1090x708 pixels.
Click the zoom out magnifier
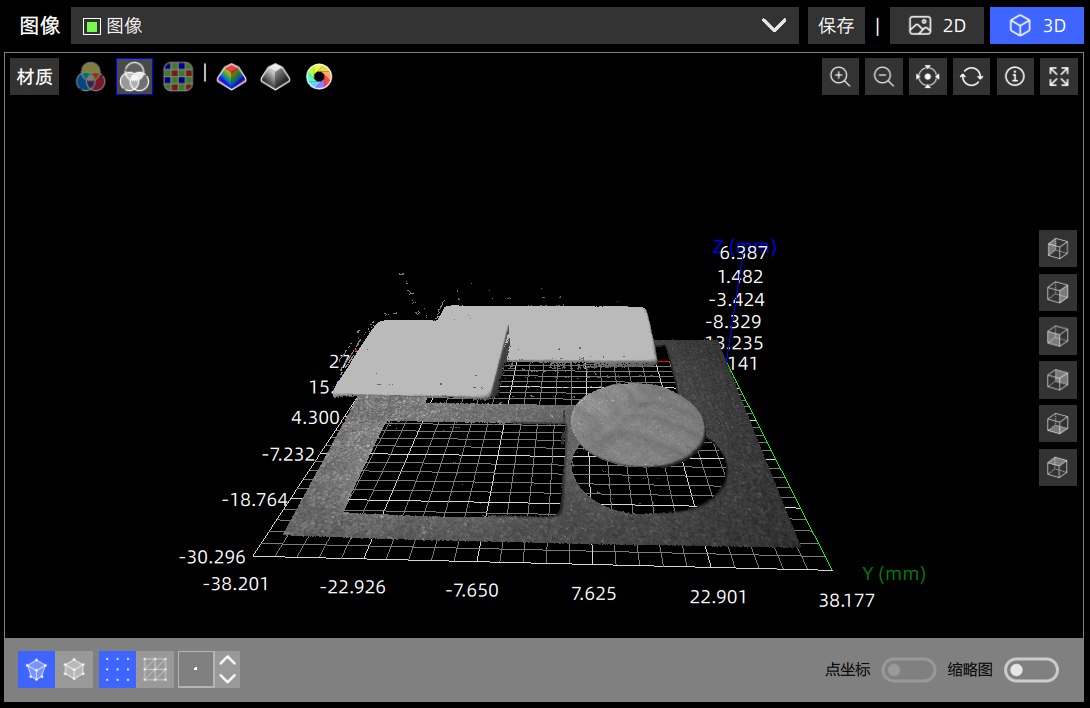coord(884,77)
